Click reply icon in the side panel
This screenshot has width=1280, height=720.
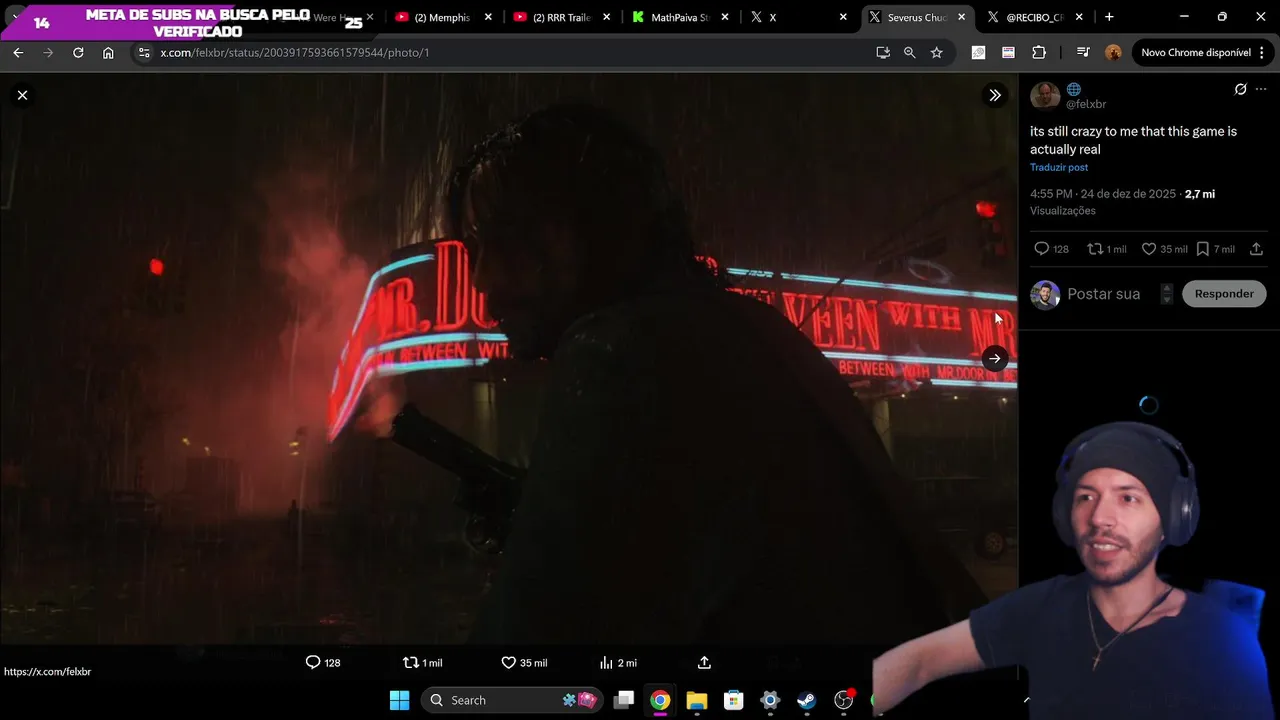click(x=1041, y=249)
